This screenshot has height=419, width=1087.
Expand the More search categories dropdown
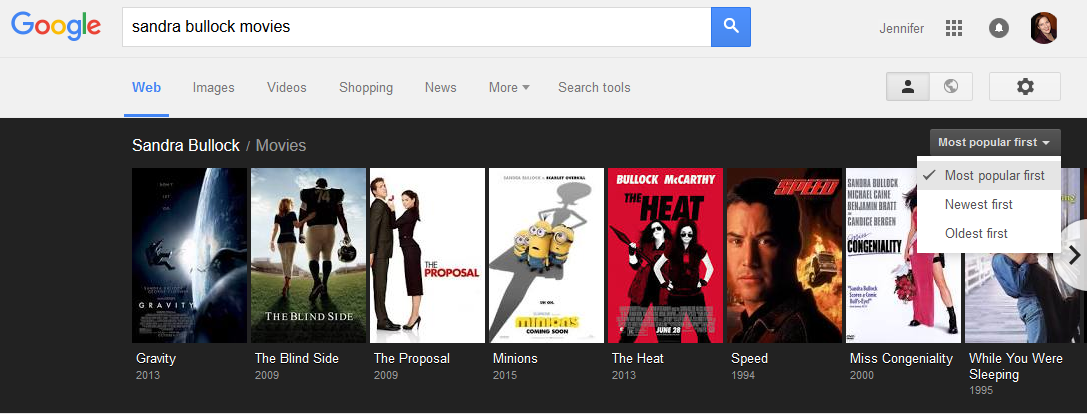509,87
